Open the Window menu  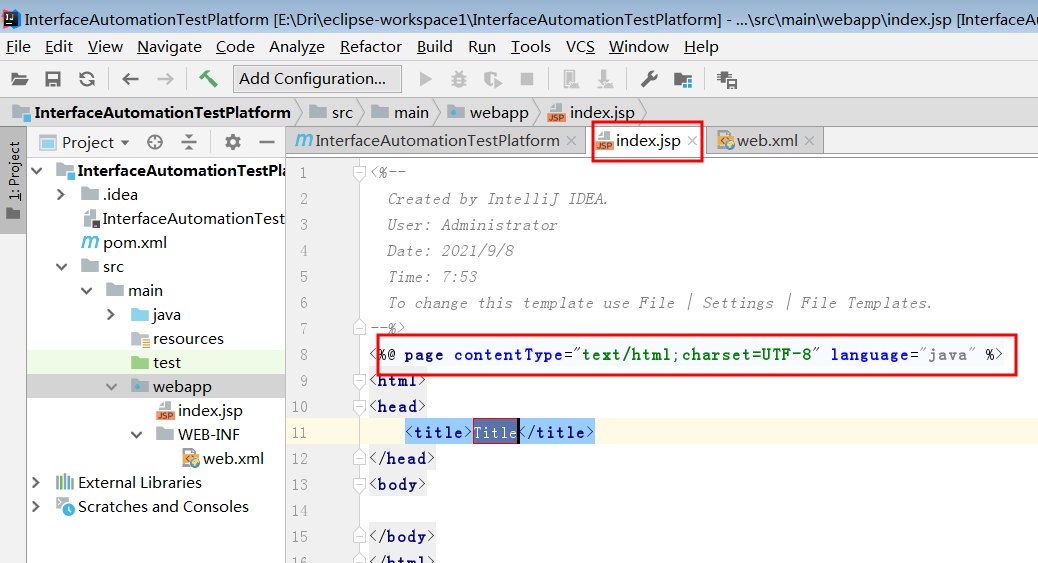point(639,47)
